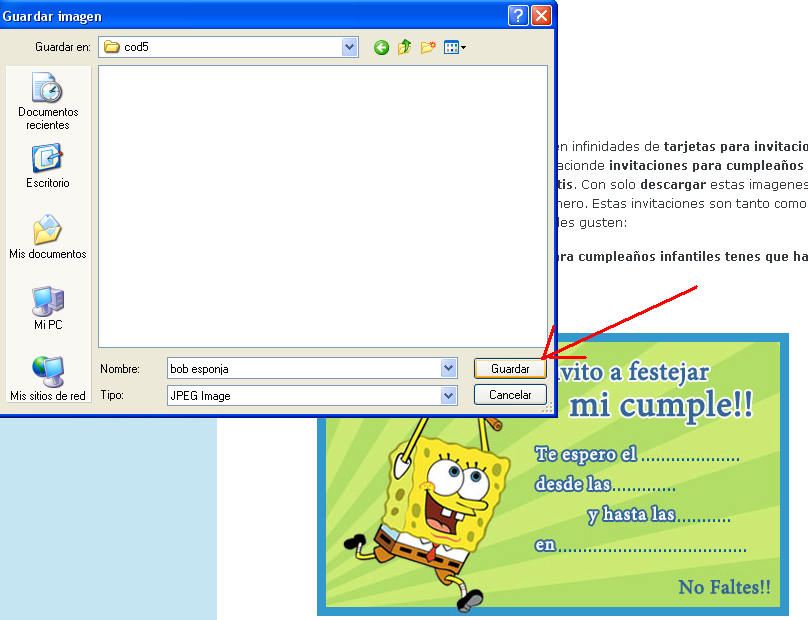Click the cod5 folder icon in the Guardar en box

pos(112,47)
